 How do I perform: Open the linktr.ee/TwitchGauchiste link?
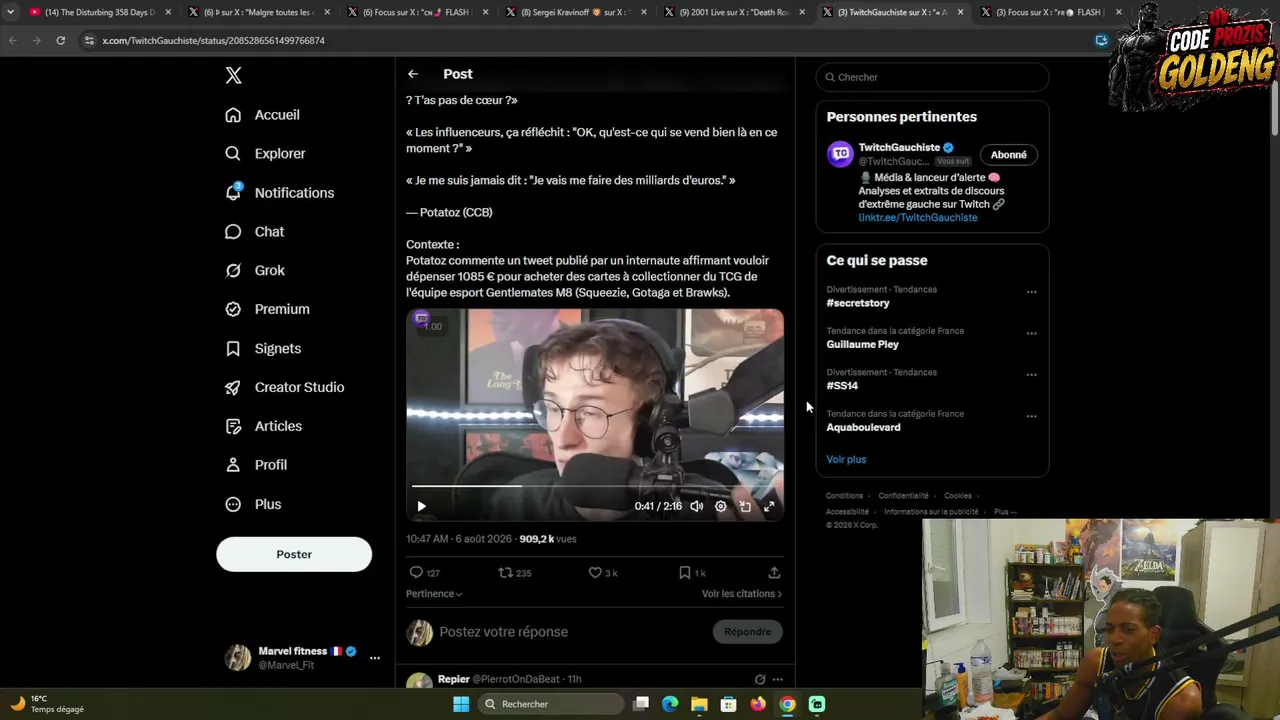click(x=918, y=218)
